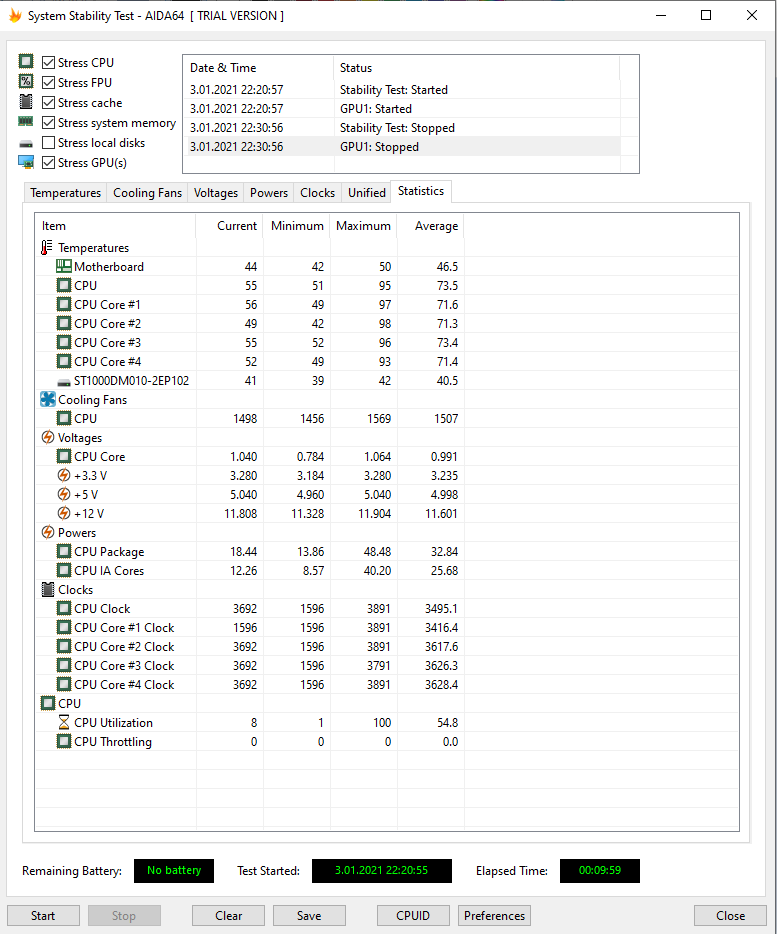Click the AIDA64 flame icon in title bar
The width and height of the screenshot is (777, 934).
click(x=15, y=15)
